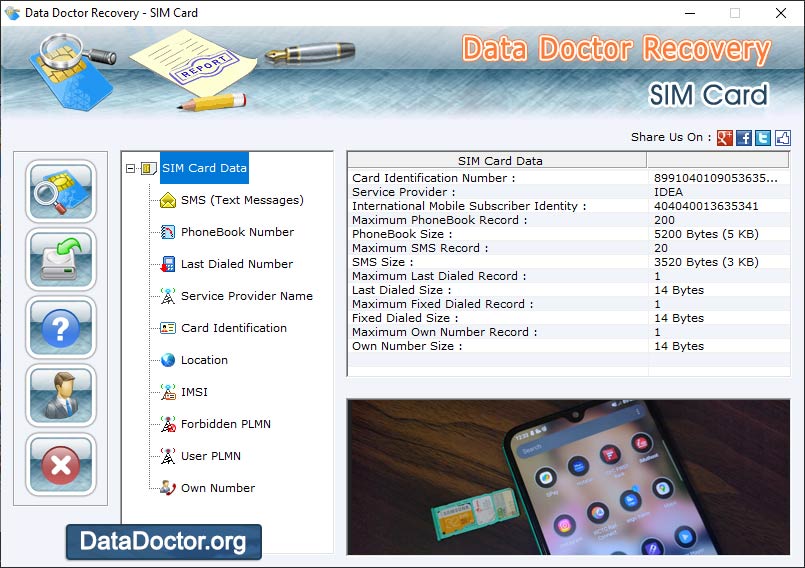Screen dimensions: 805x568
Task: Close the Data Doctor Recovery window
Action: click(781, 13)
